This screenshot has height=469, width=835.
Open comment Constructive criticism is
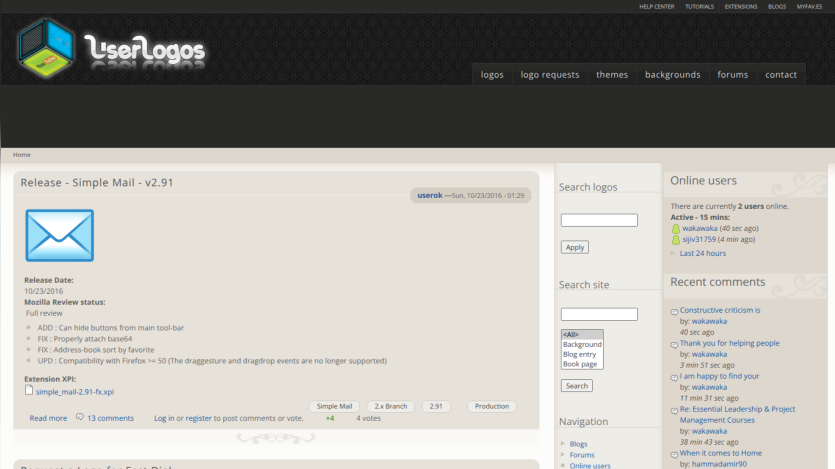720,310
